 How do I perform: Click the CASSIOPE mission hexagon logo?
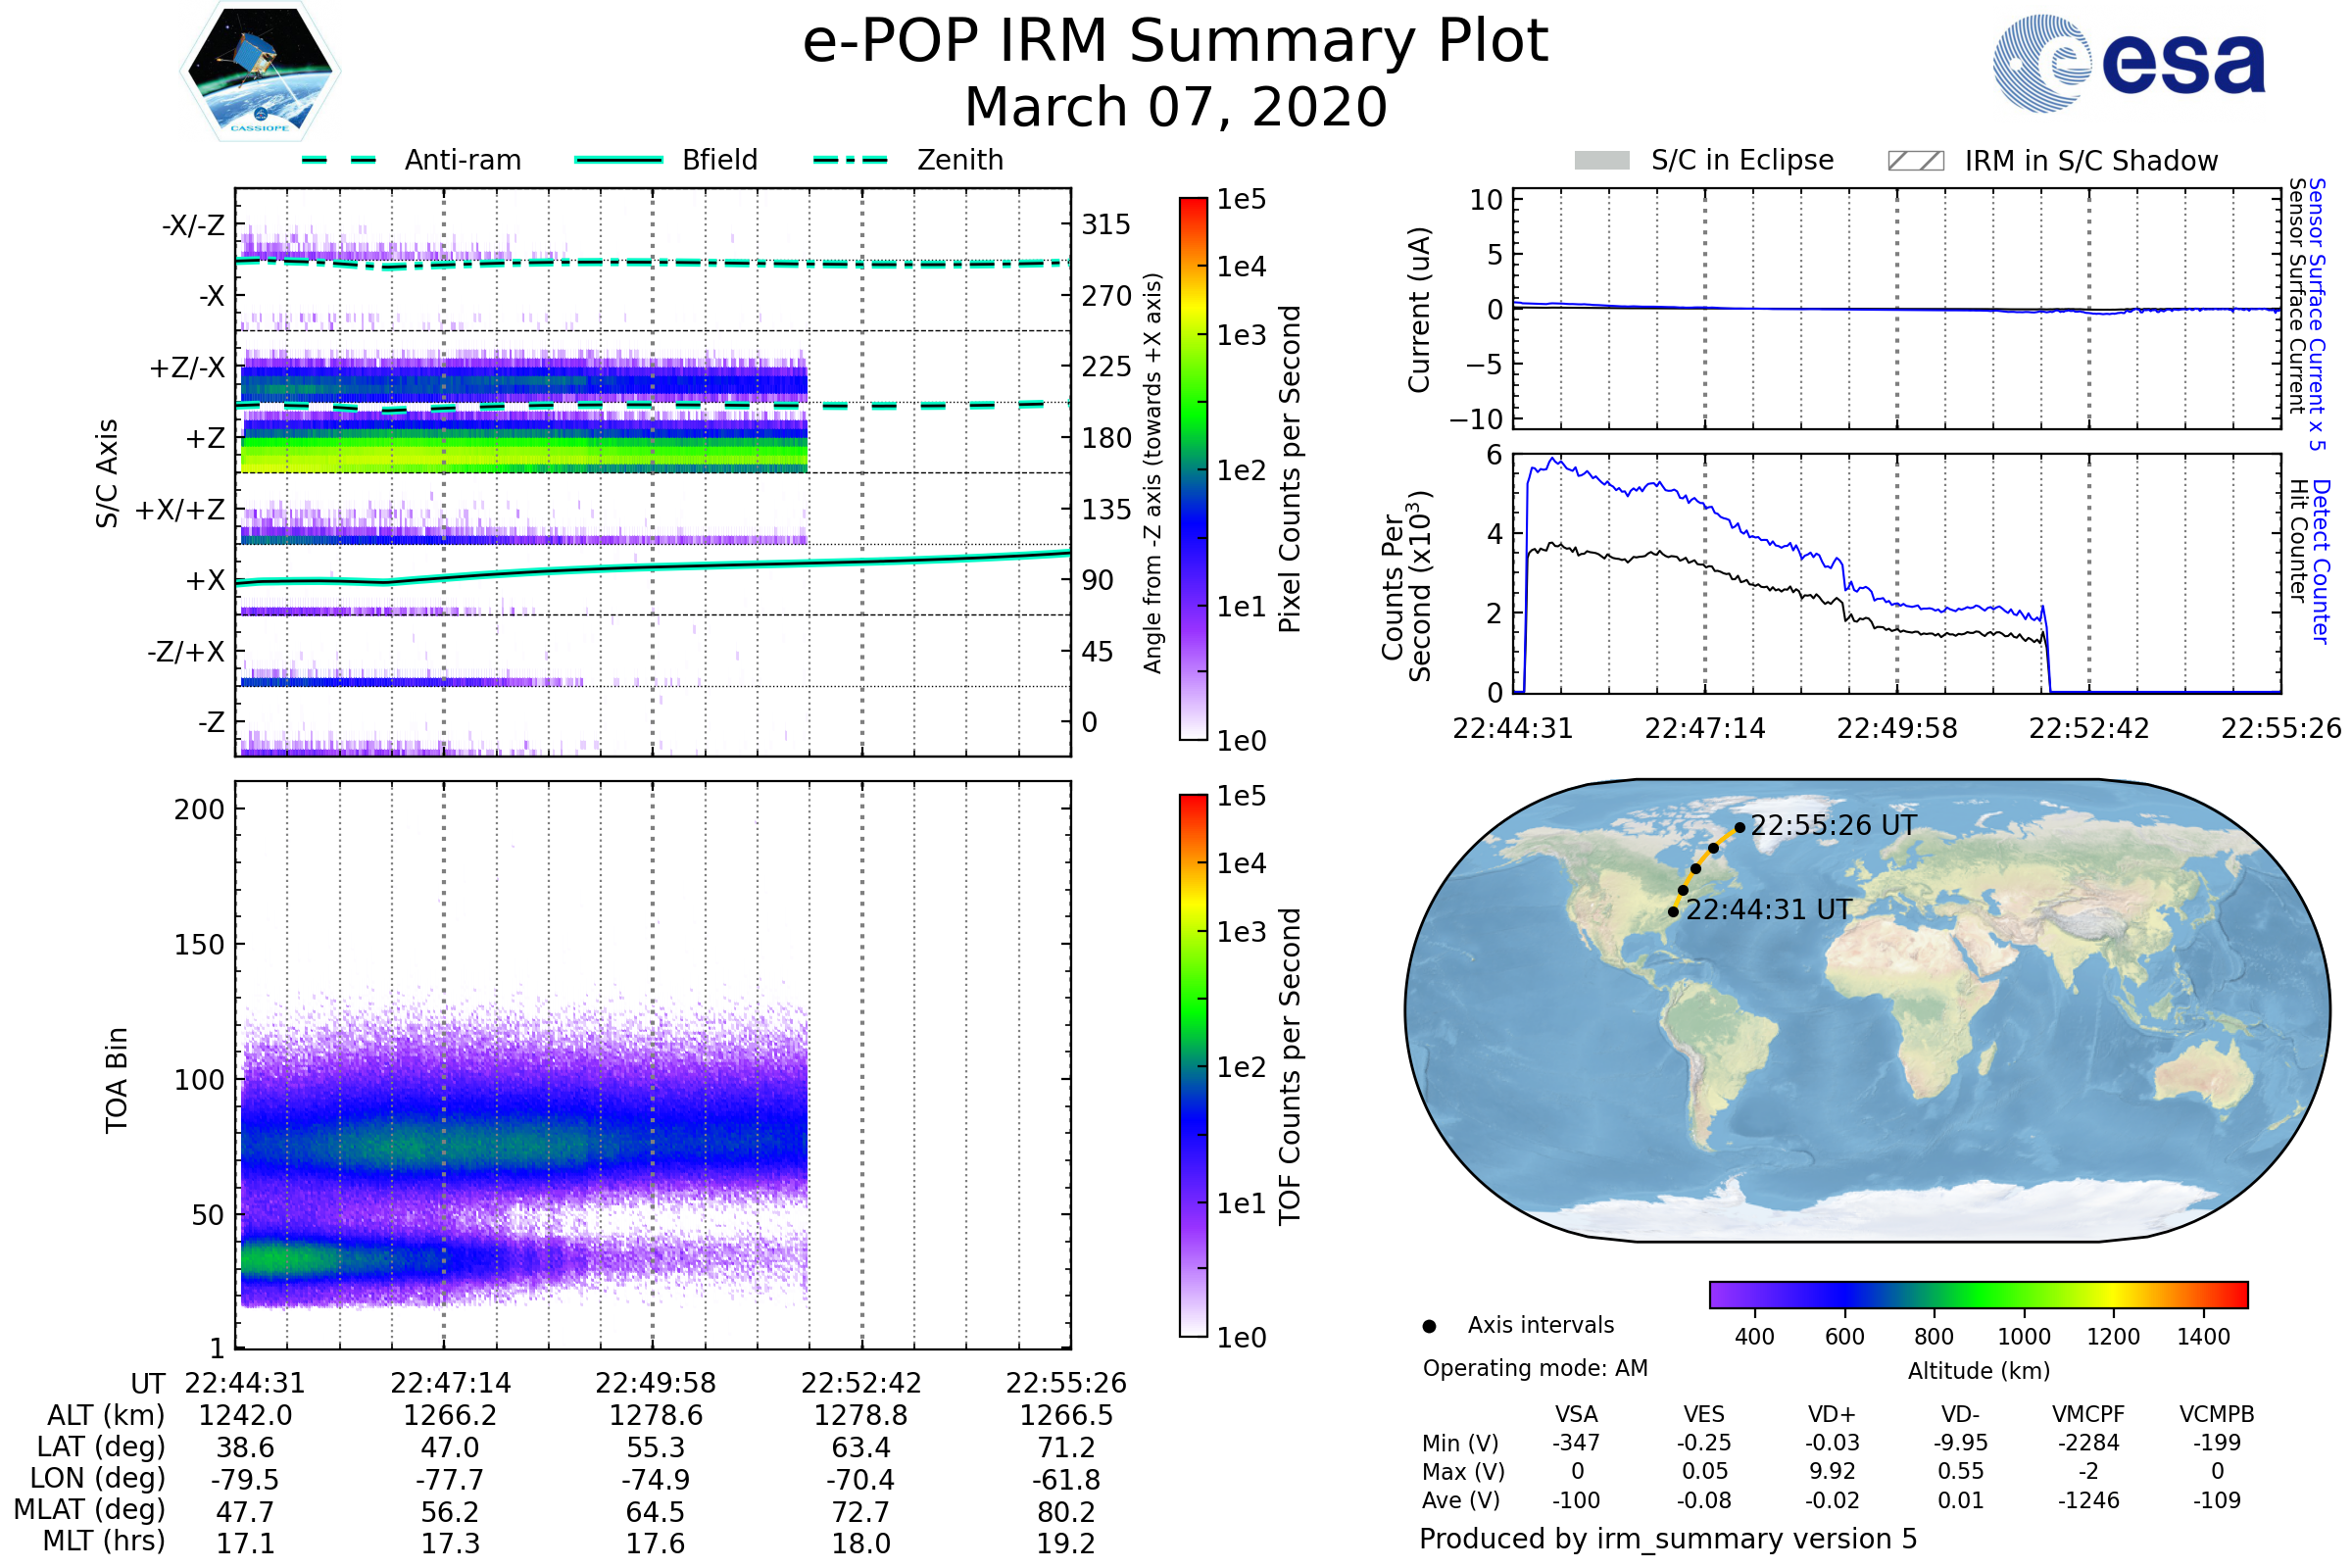click(x=260, y=72)
